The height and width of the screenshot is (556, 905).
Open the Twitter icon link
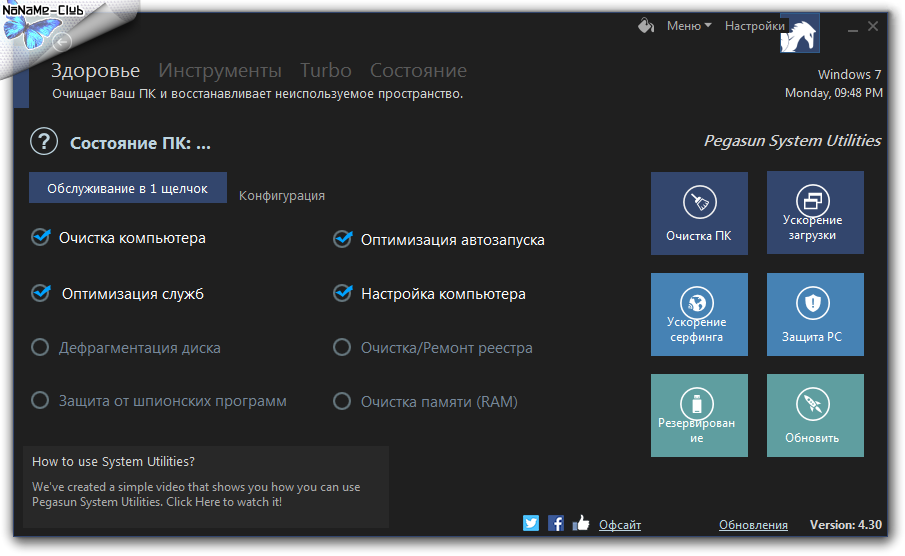531,523
